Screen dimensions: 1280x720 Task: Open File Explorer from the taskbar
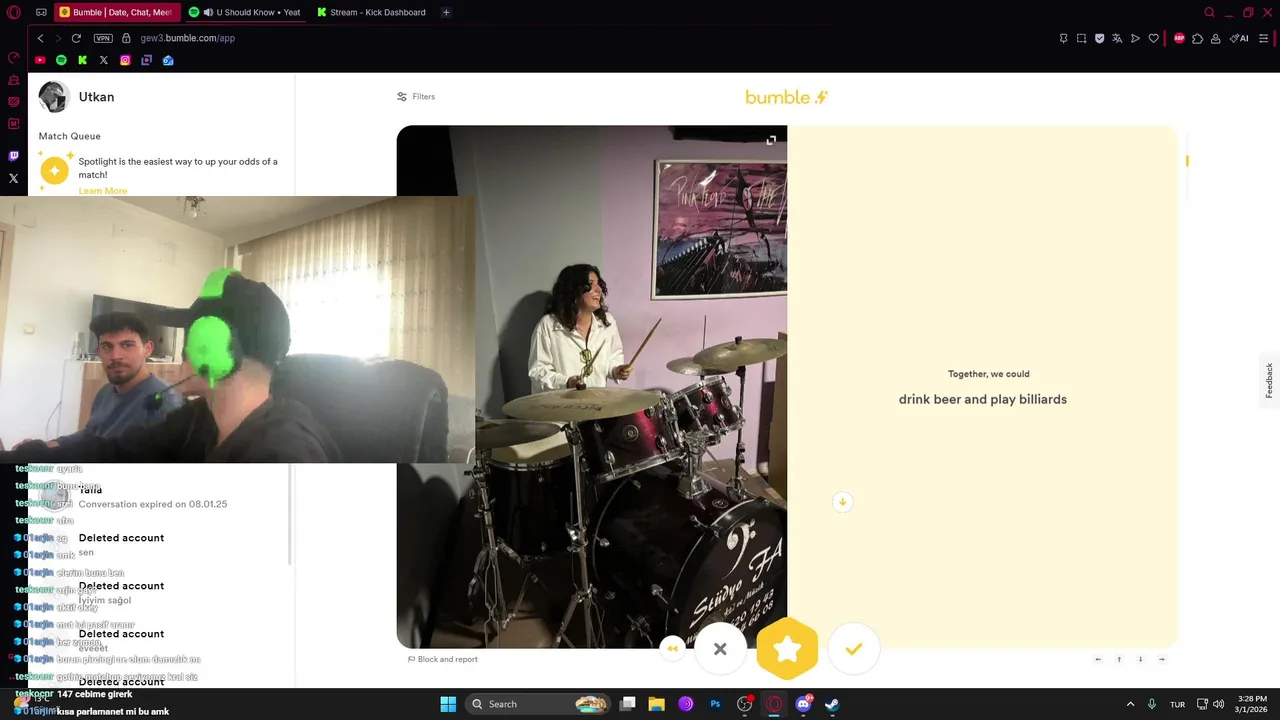pyautogui.click(x=656, y=704)
